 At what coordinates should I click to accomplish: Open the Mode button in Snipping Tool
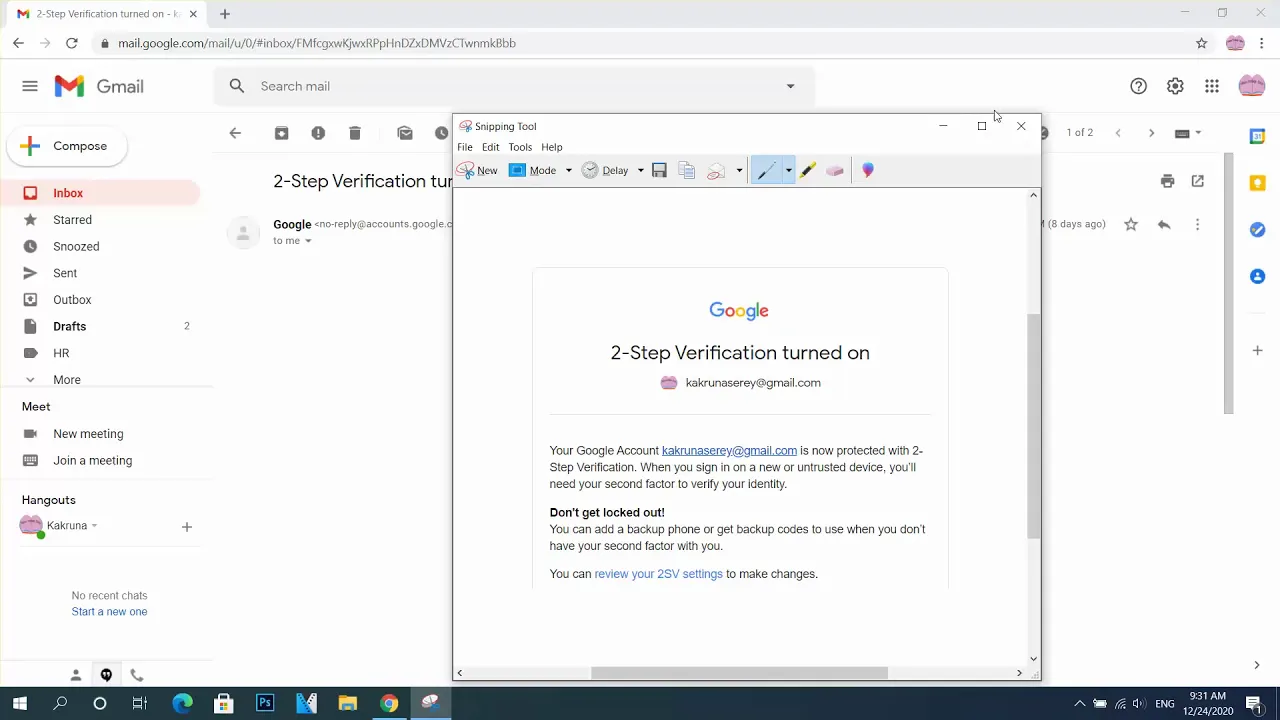click(533, 171)
